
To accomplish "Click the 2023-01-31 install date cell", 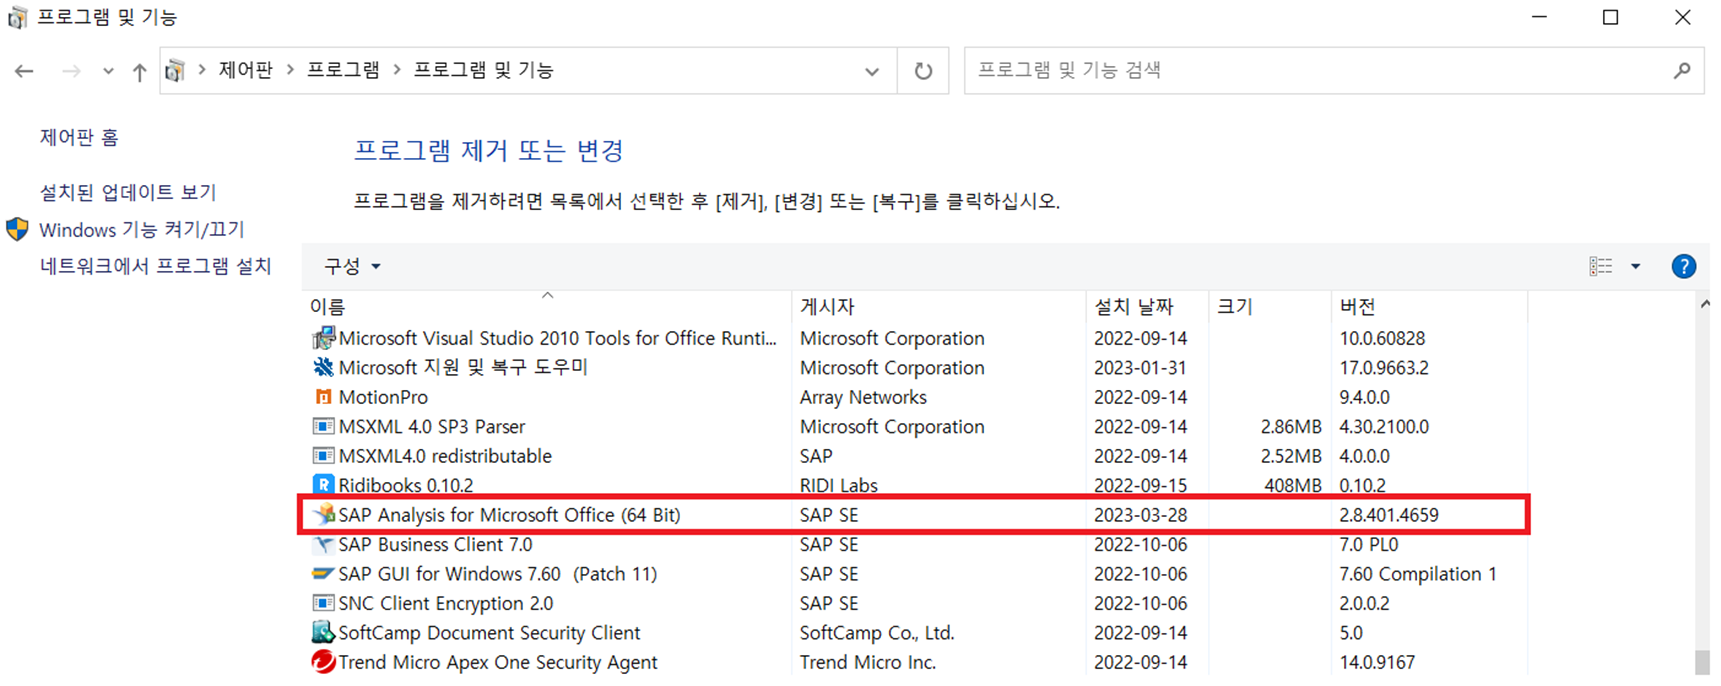I will click(1140, 368).
